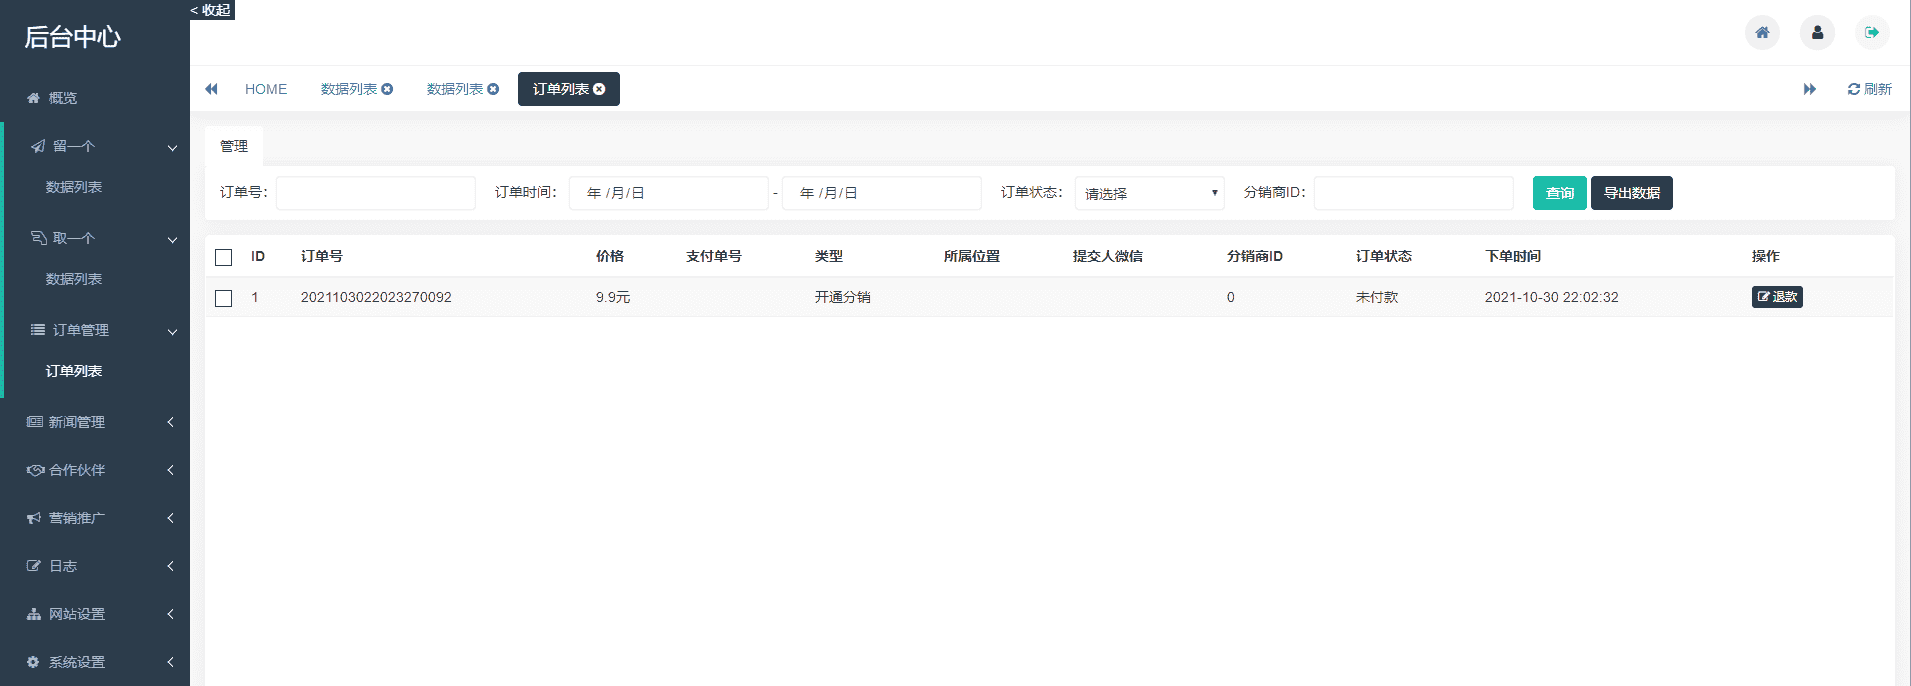The width and height of the screenshot is (1911, 686).
Task: Click the logout icon in header
Action: coord(1871,33)
